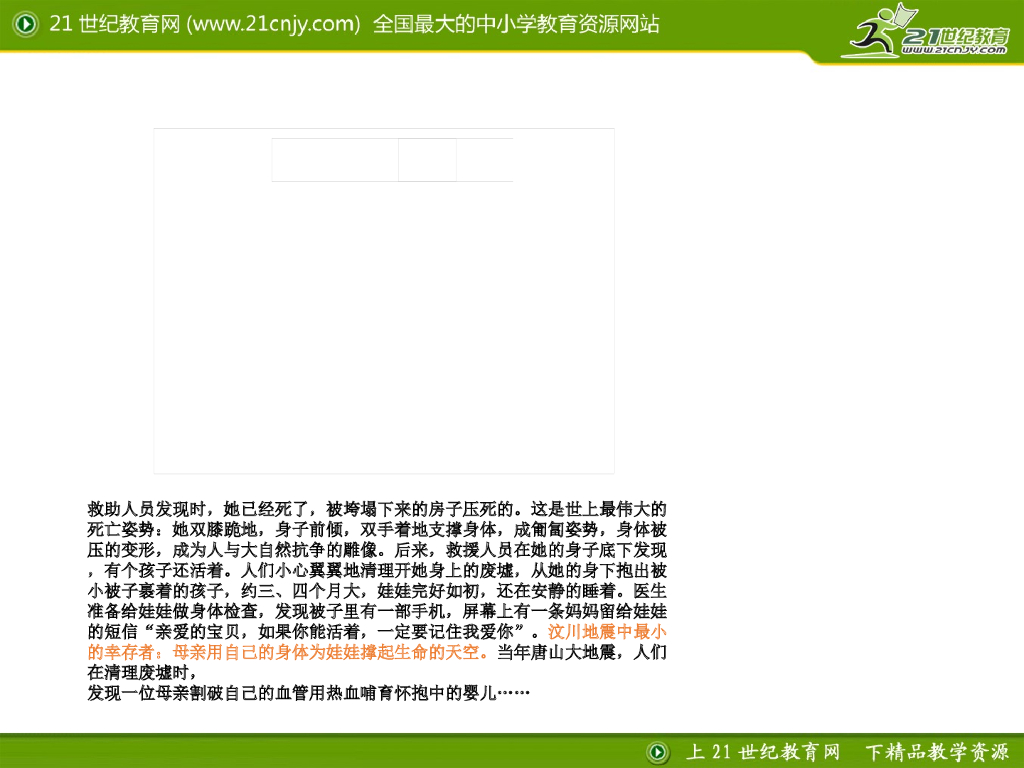Click the play icon in the top header

(25, 24)
